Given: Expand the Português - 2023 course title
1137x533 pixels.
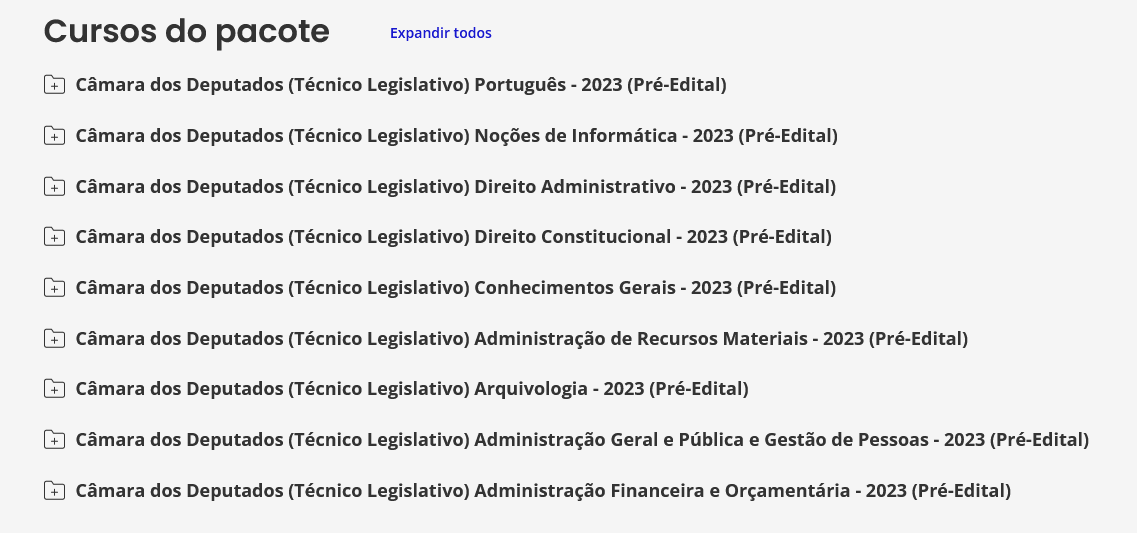Looking at the screenshot, I should pyautogui.click(x=401, y=85).
